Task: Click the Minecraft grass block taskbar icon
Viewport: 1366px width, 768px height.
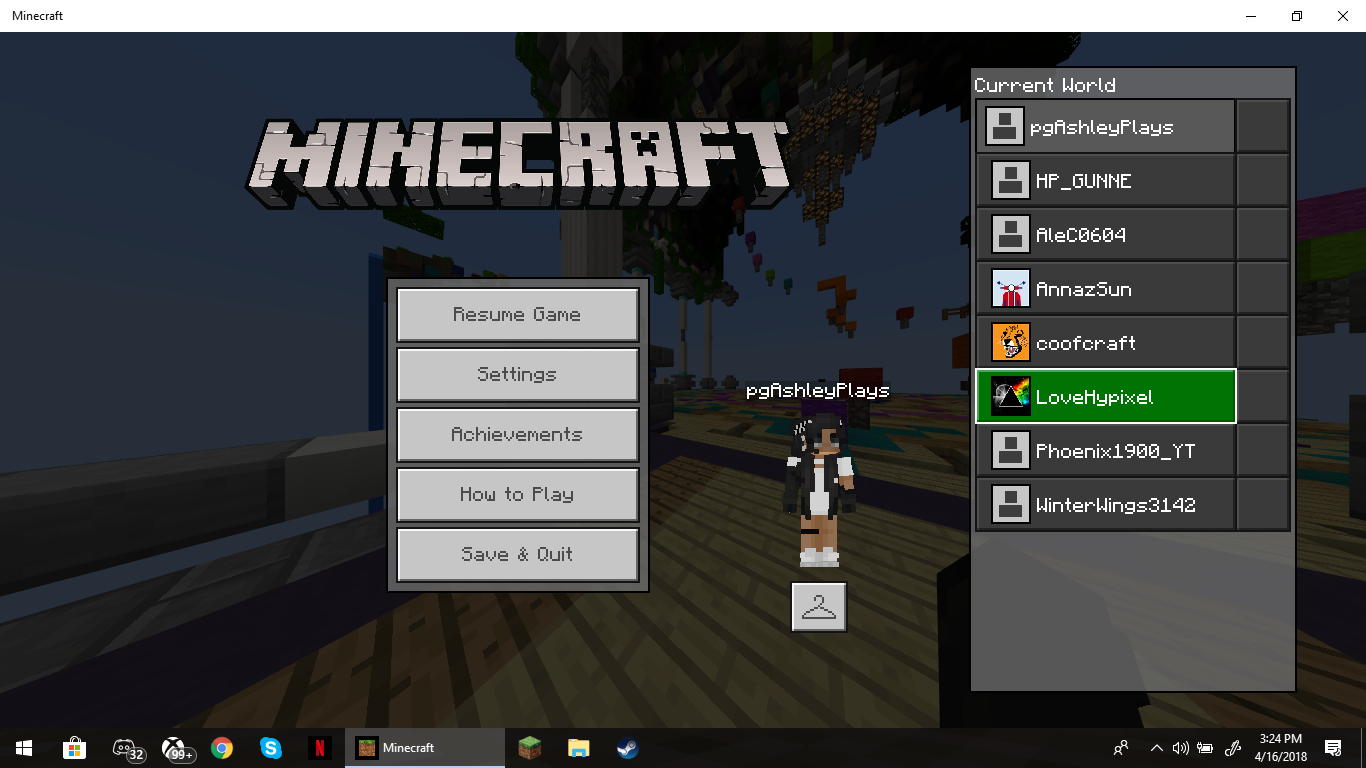Action: [529, 748]
